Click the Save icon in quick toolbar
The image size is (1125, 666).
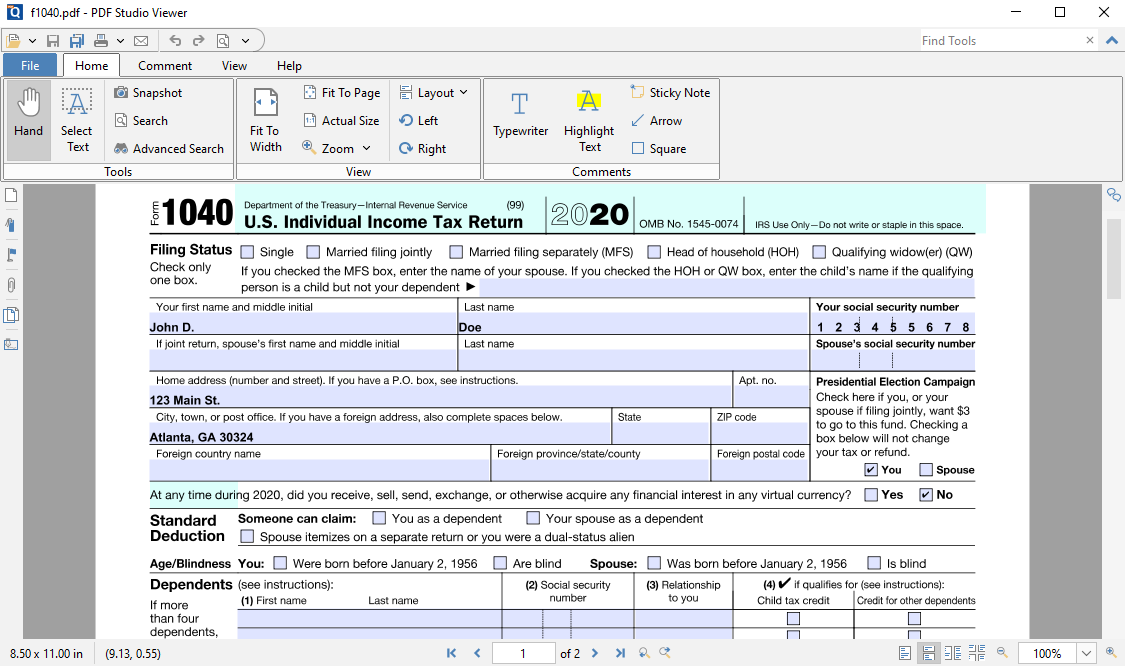[53, 41]
